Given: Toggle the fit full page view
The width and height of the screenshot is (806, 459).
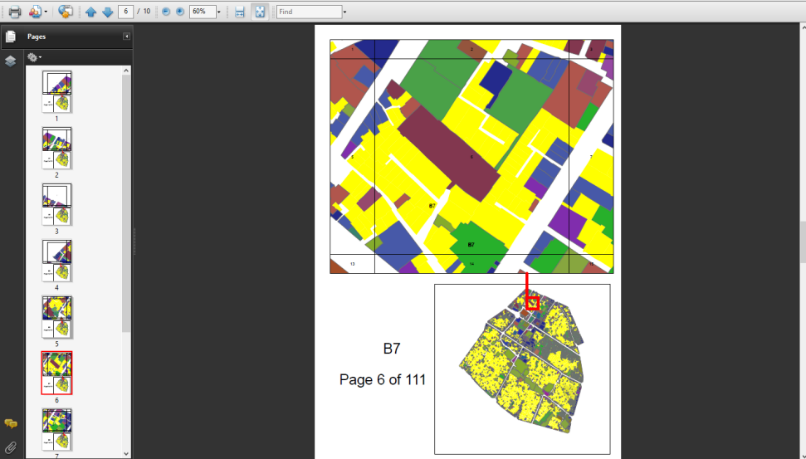Looking at the screenshot, I should (x=260, y=12).
